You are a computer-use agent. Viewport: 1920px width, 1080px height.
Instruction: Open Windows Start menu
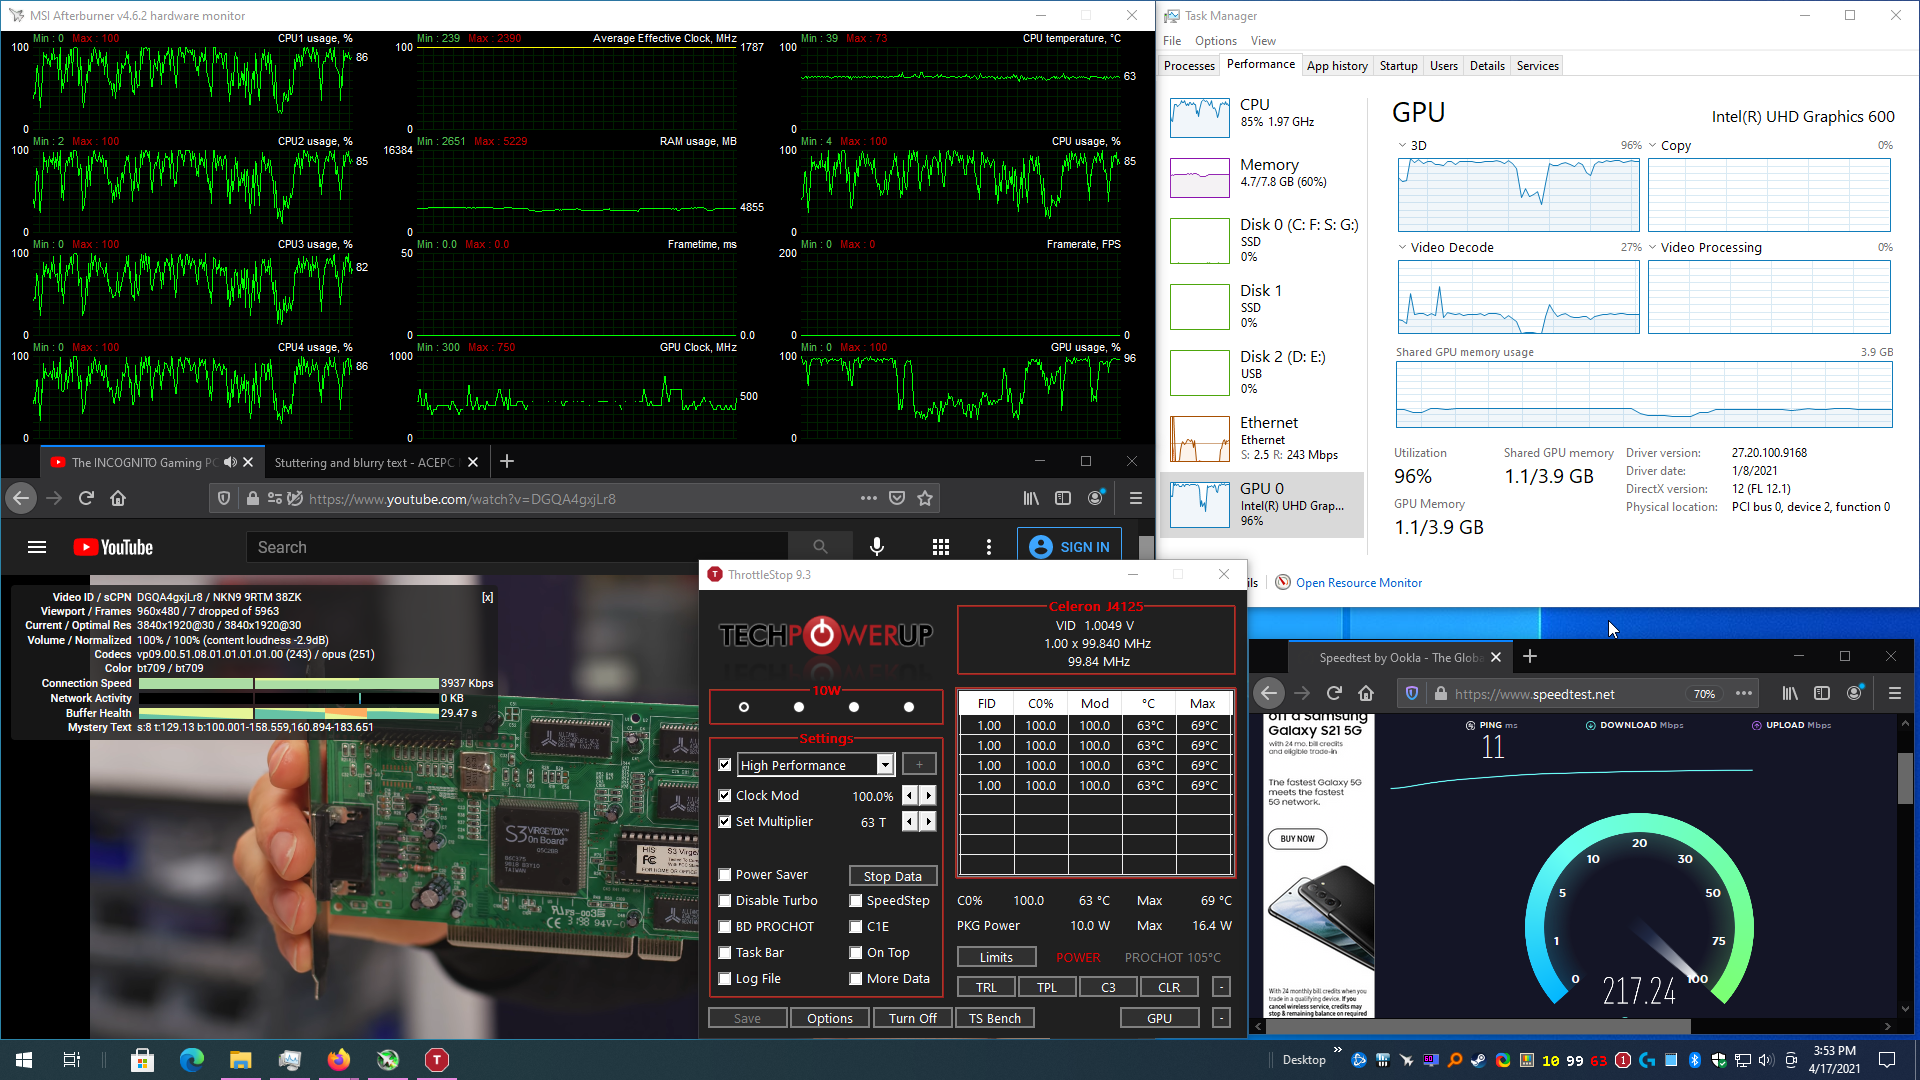point(24,1059)
